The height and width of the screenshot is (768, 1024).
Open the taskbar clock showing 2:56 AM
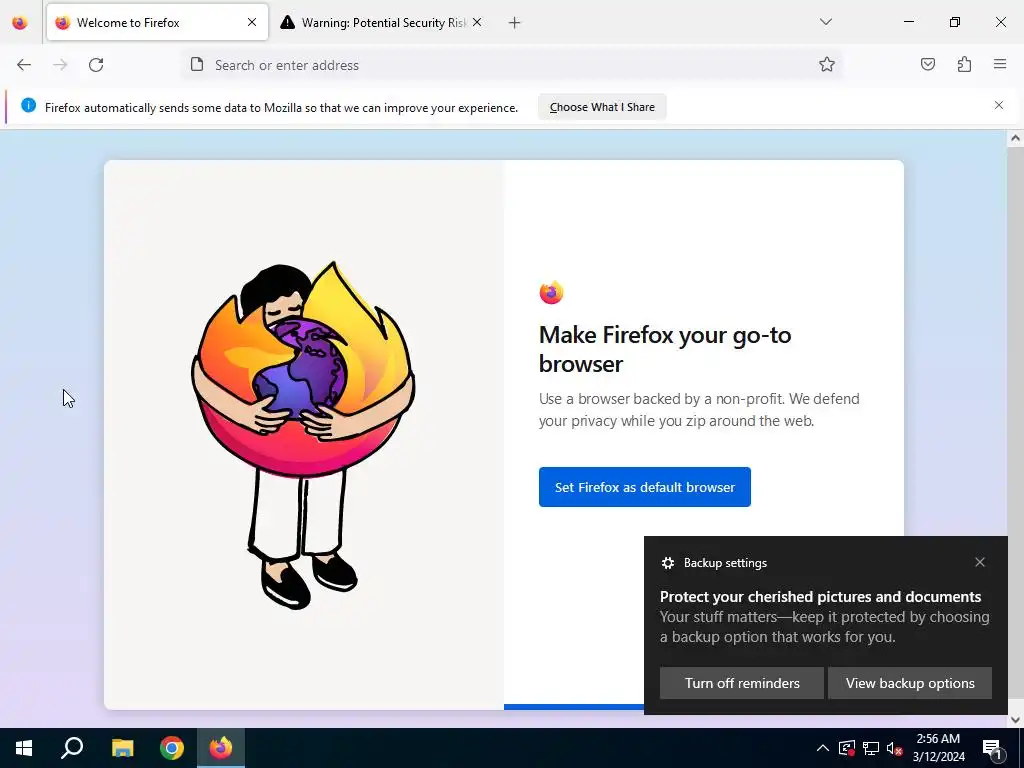[938, 748]
